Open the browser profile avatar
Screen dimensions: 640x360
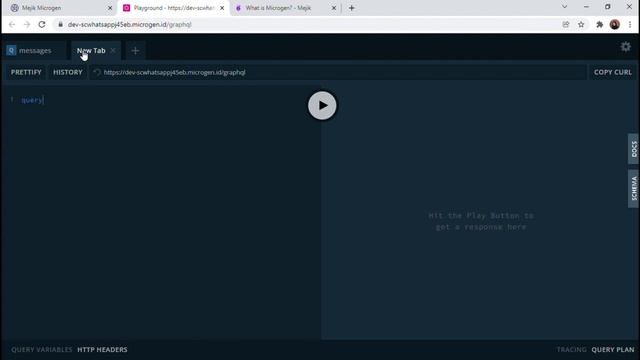pos(615,24)
